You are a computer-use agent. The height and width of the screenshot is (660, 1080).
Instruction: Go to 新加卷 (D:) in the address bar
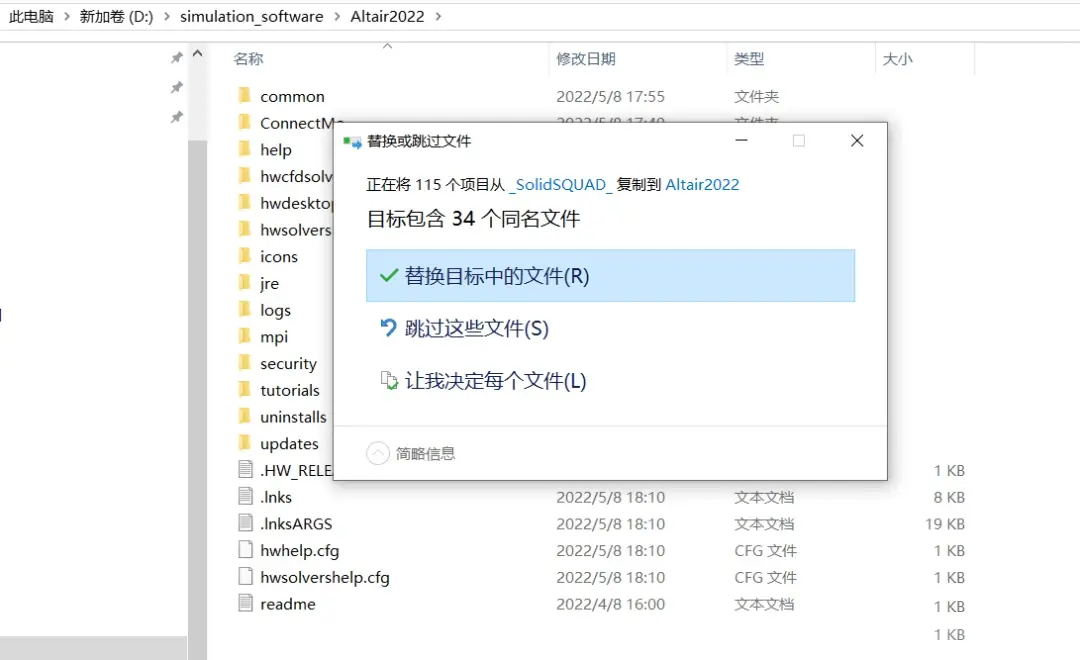(116, 17)
